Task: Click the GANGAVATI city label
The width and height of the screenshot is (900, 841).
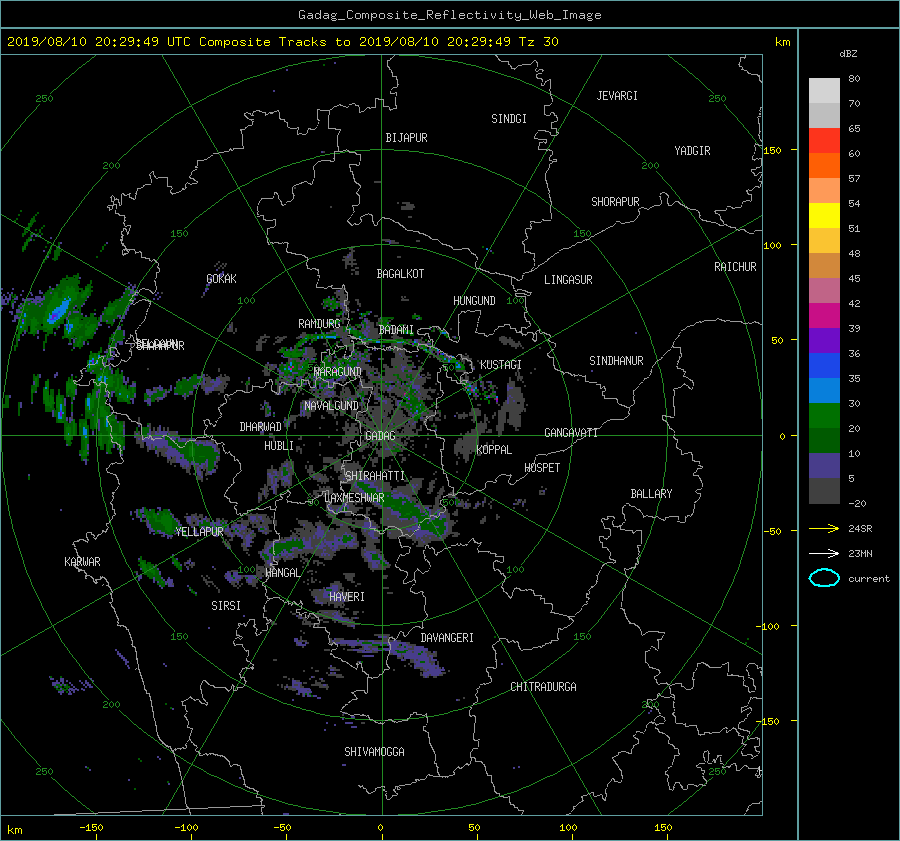Action: click(571, 433)
